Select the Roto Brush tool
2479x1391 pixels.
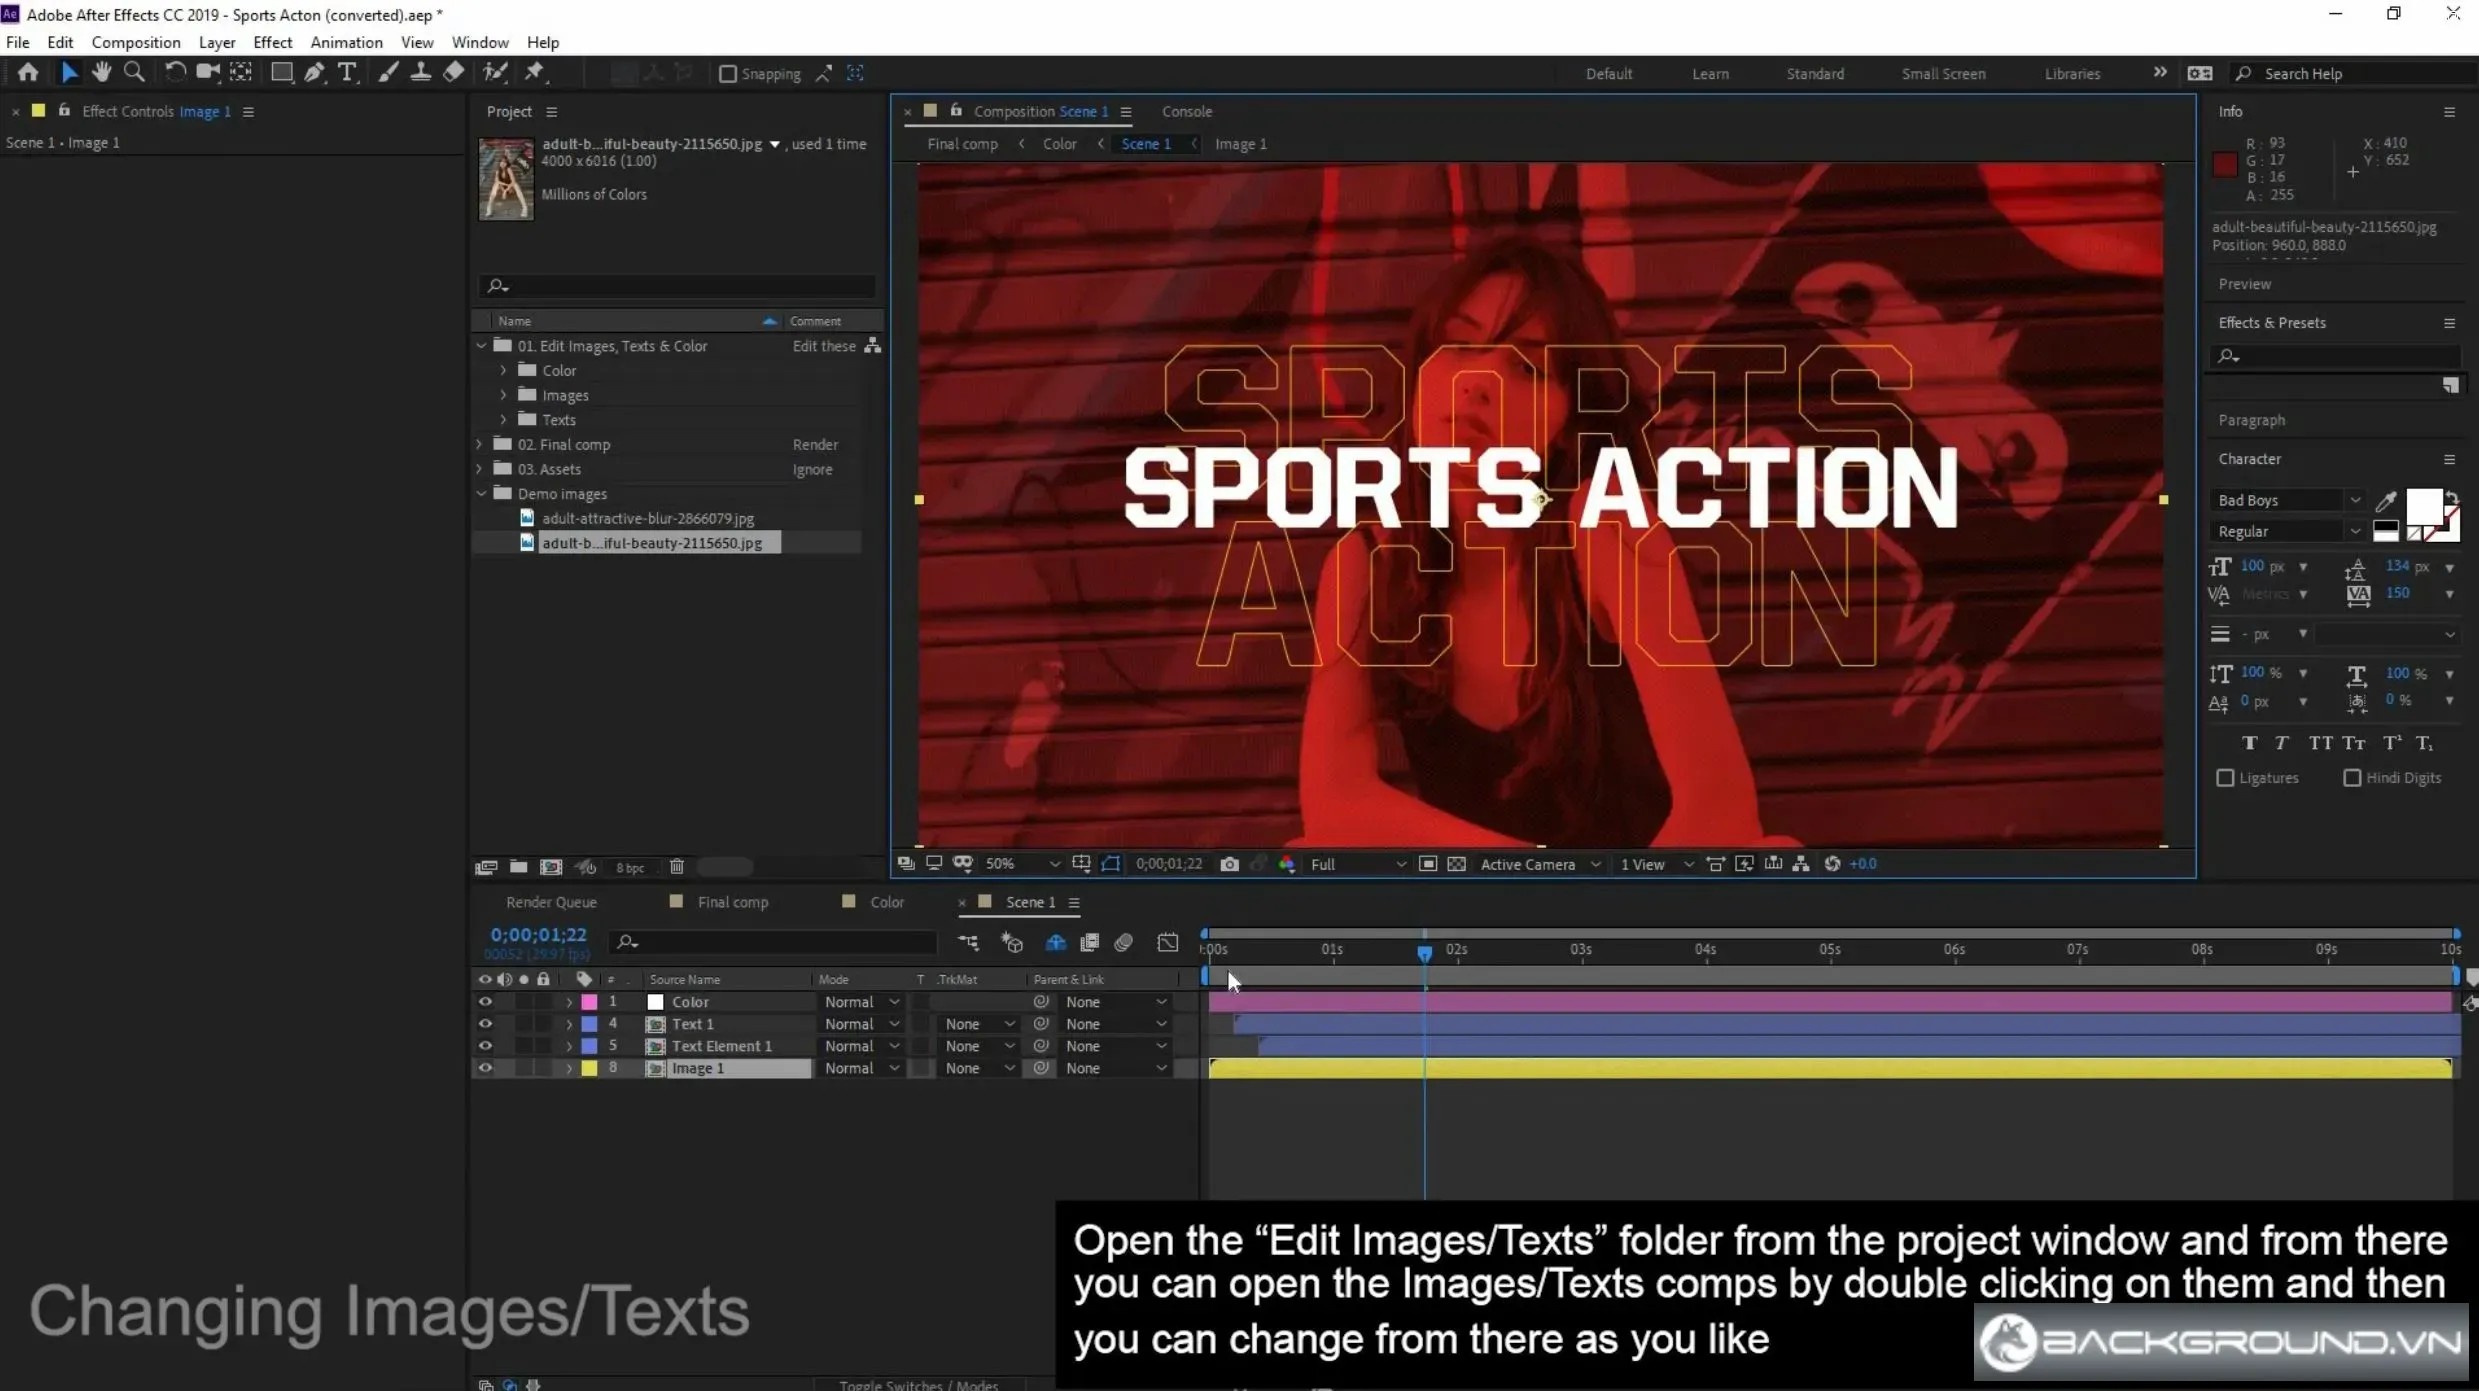click(x=495, y=72)
